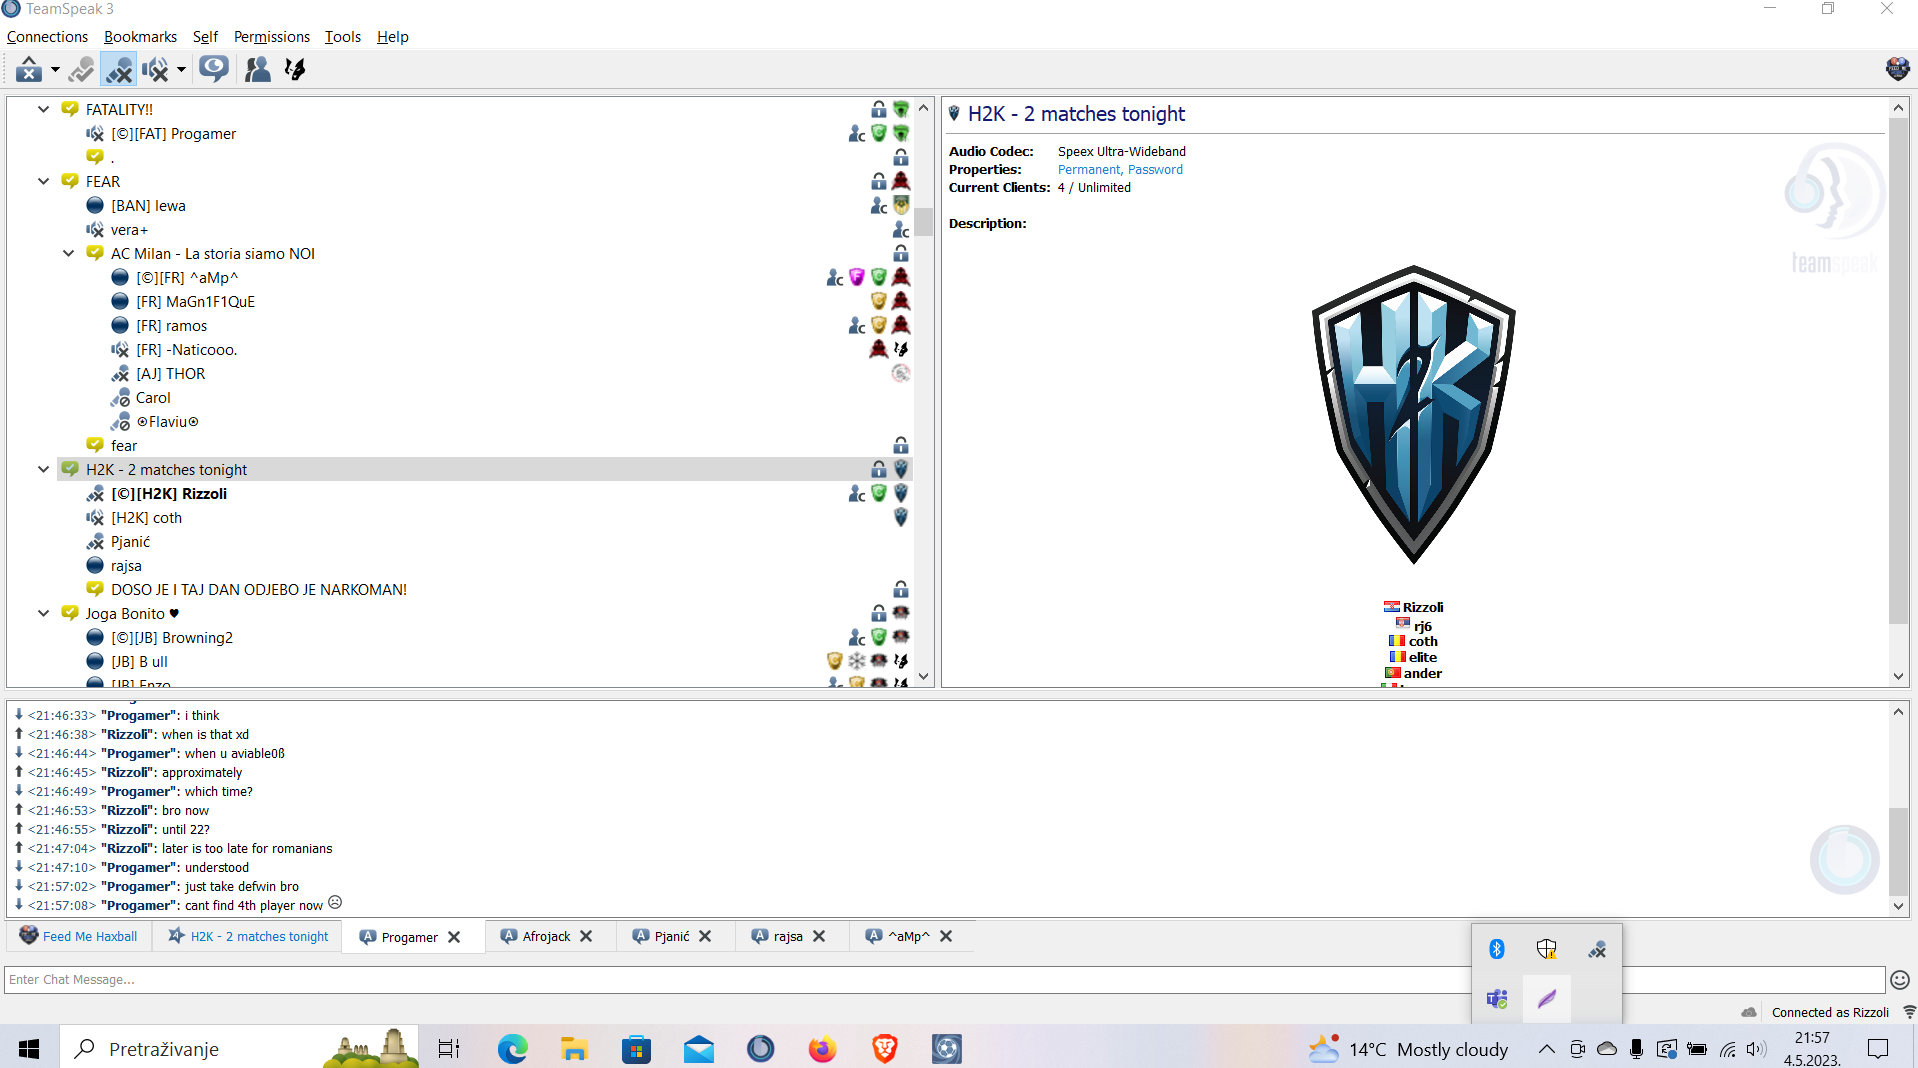Click the chat log scroll-down arrow
The height and width of the screenshot is (1068, 1918).
[x=1898, y=906]
